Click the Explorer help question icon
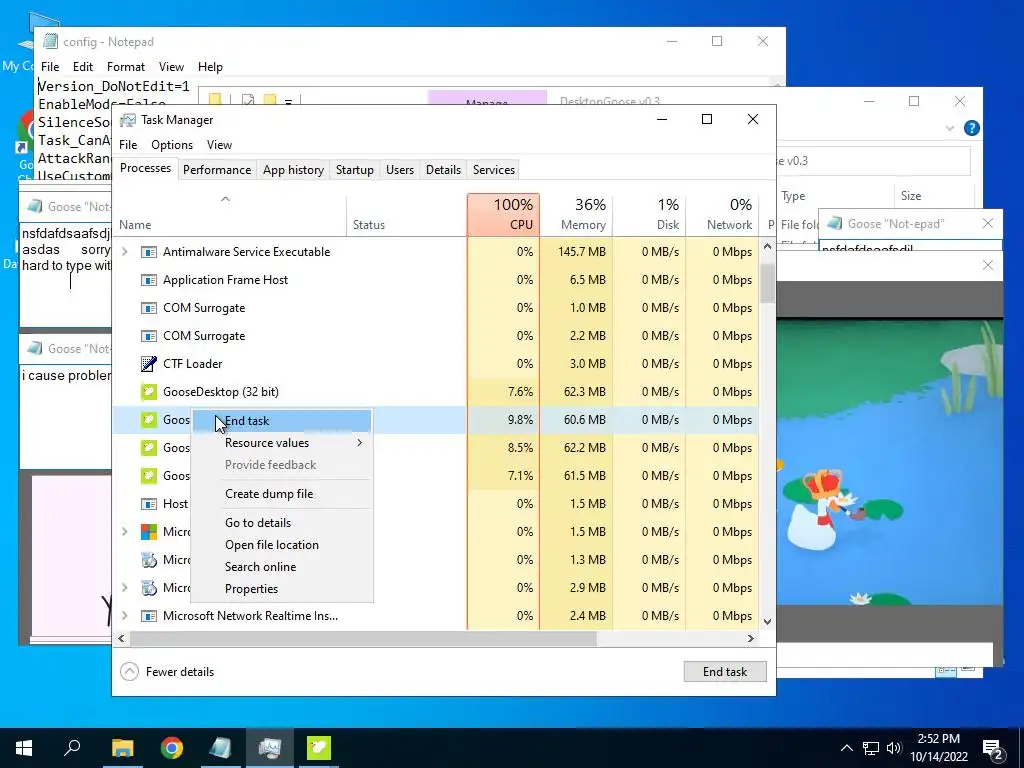Screen dimensions: 1024x768 click(972, 128)
